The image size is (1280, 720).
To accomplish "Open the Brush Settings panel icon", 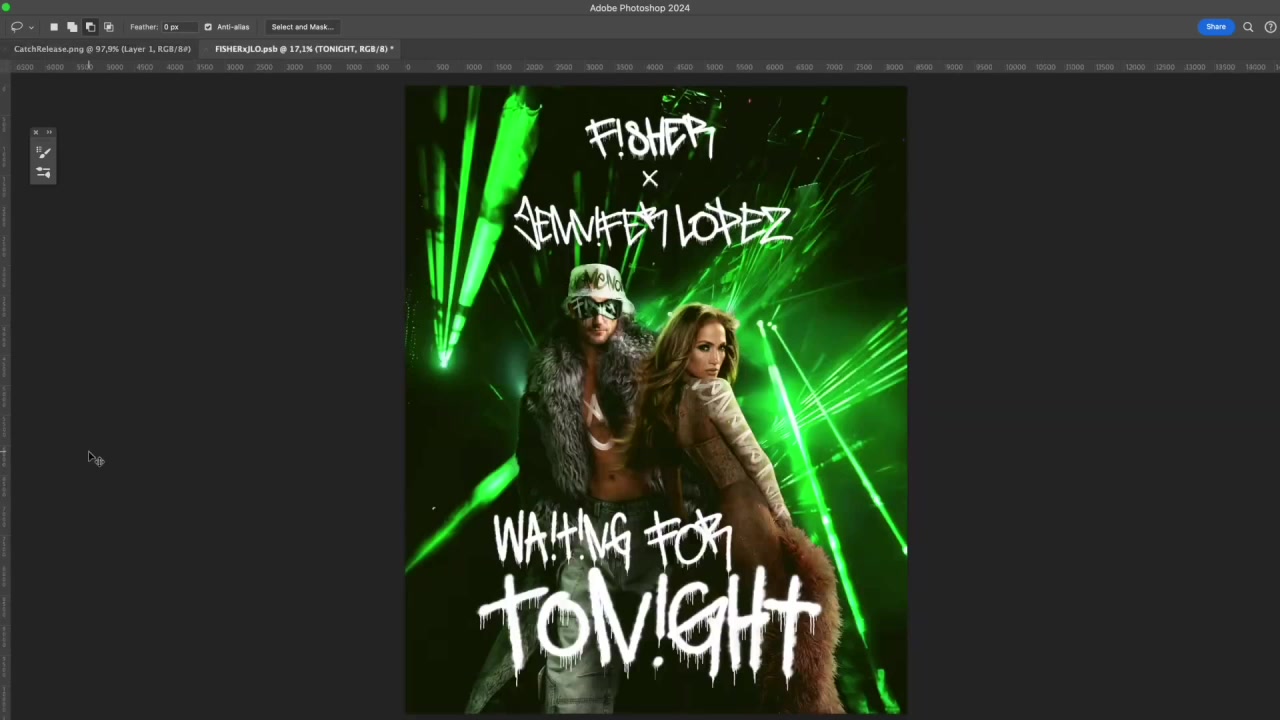I will [x=43, y=152].
